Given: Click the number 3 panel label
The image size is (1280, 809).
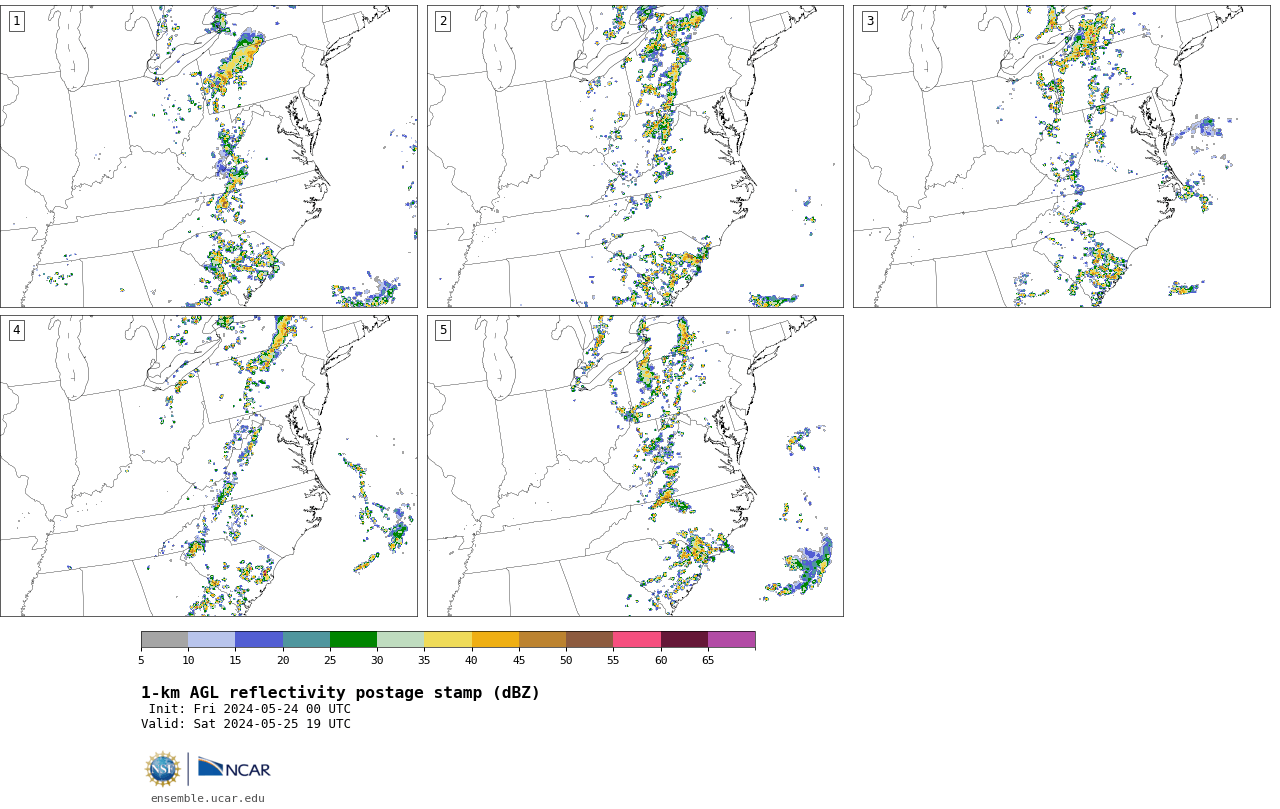Looking at the screenshot, I should [x=869, y=21].
